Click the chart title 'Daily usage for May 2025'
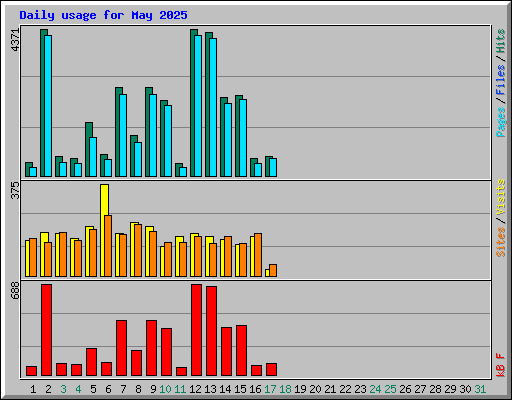The image size is (512, 400). (103, 15)
